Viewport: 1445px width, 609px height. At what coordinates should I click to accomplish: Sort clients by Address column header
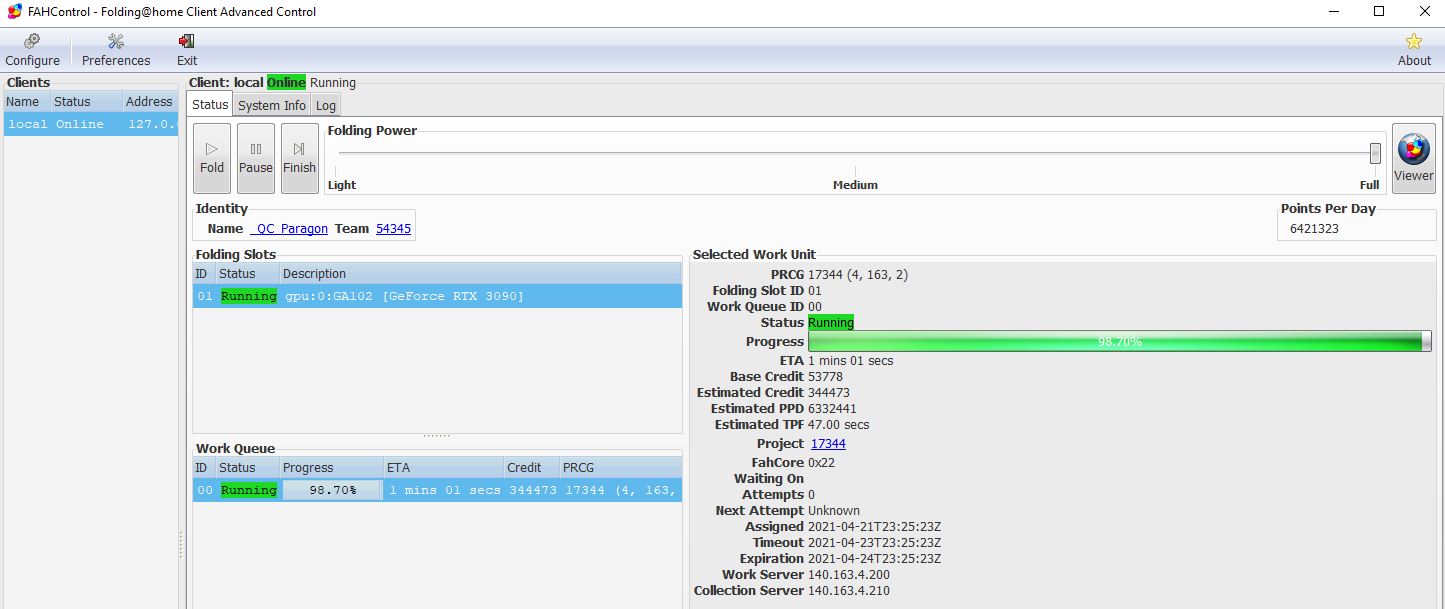[149, 102]
